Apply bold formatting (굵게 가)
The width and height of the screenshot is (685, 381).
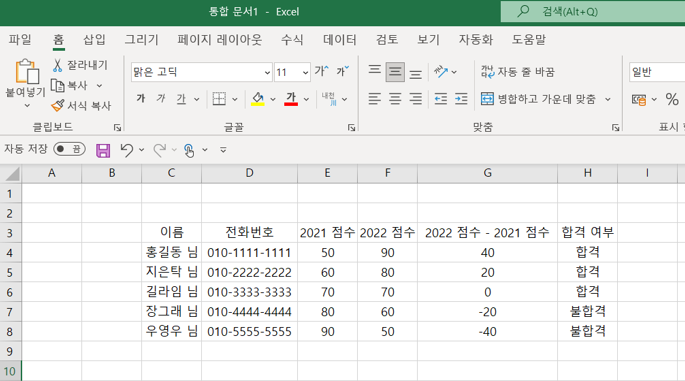(141, 99)
